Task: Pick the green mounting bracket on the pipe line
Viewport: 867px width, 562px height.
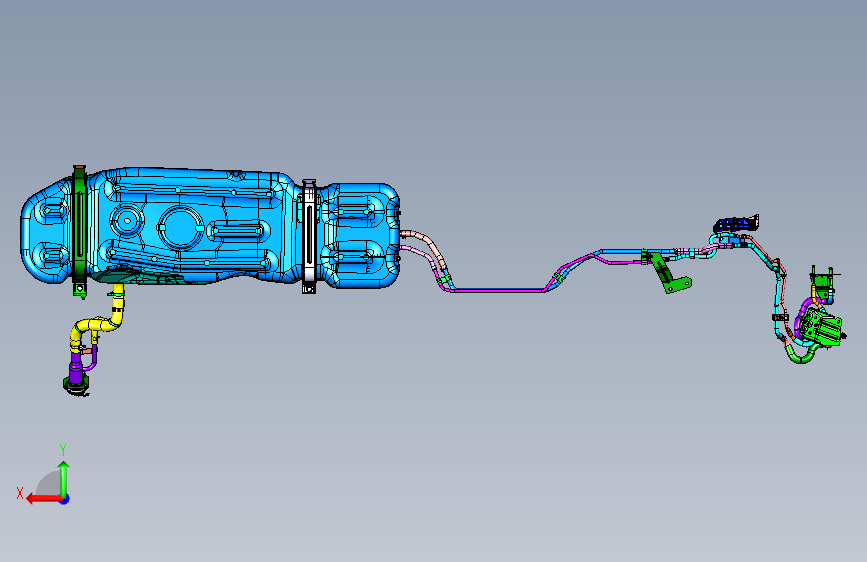Action: pos(667,272)
